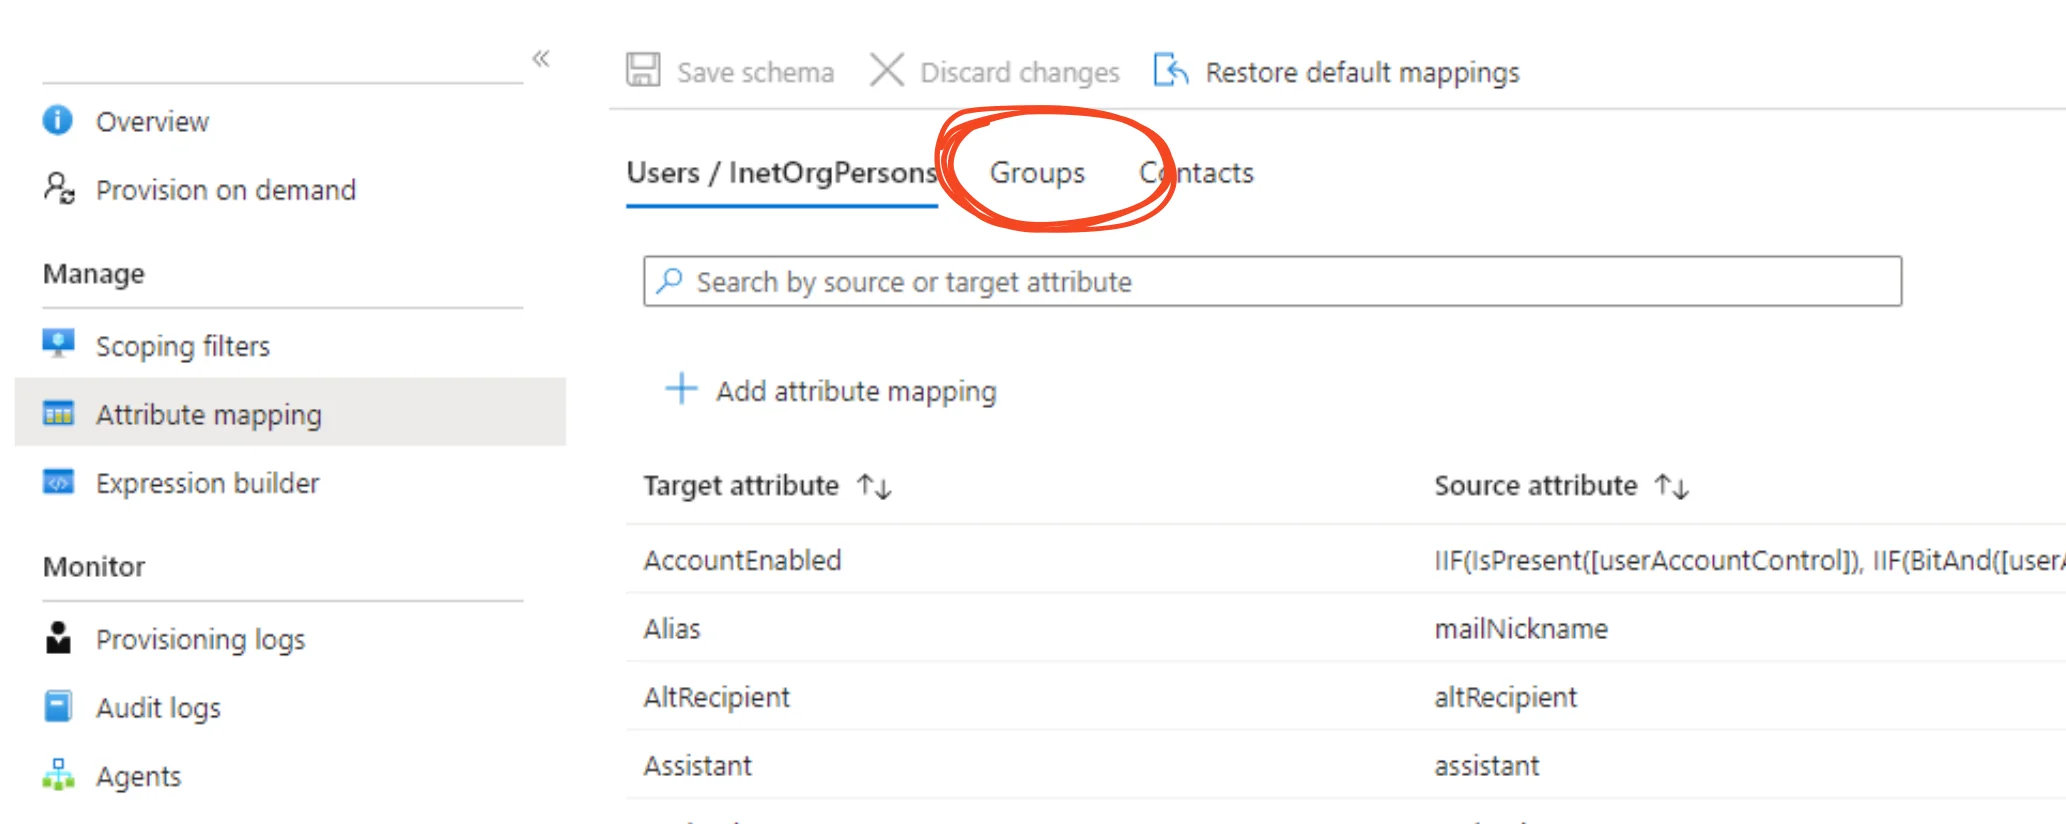Open Provision on demand page
Image resolution: width=2066 pixels, height=824 pixels.
tap(226, 189)
